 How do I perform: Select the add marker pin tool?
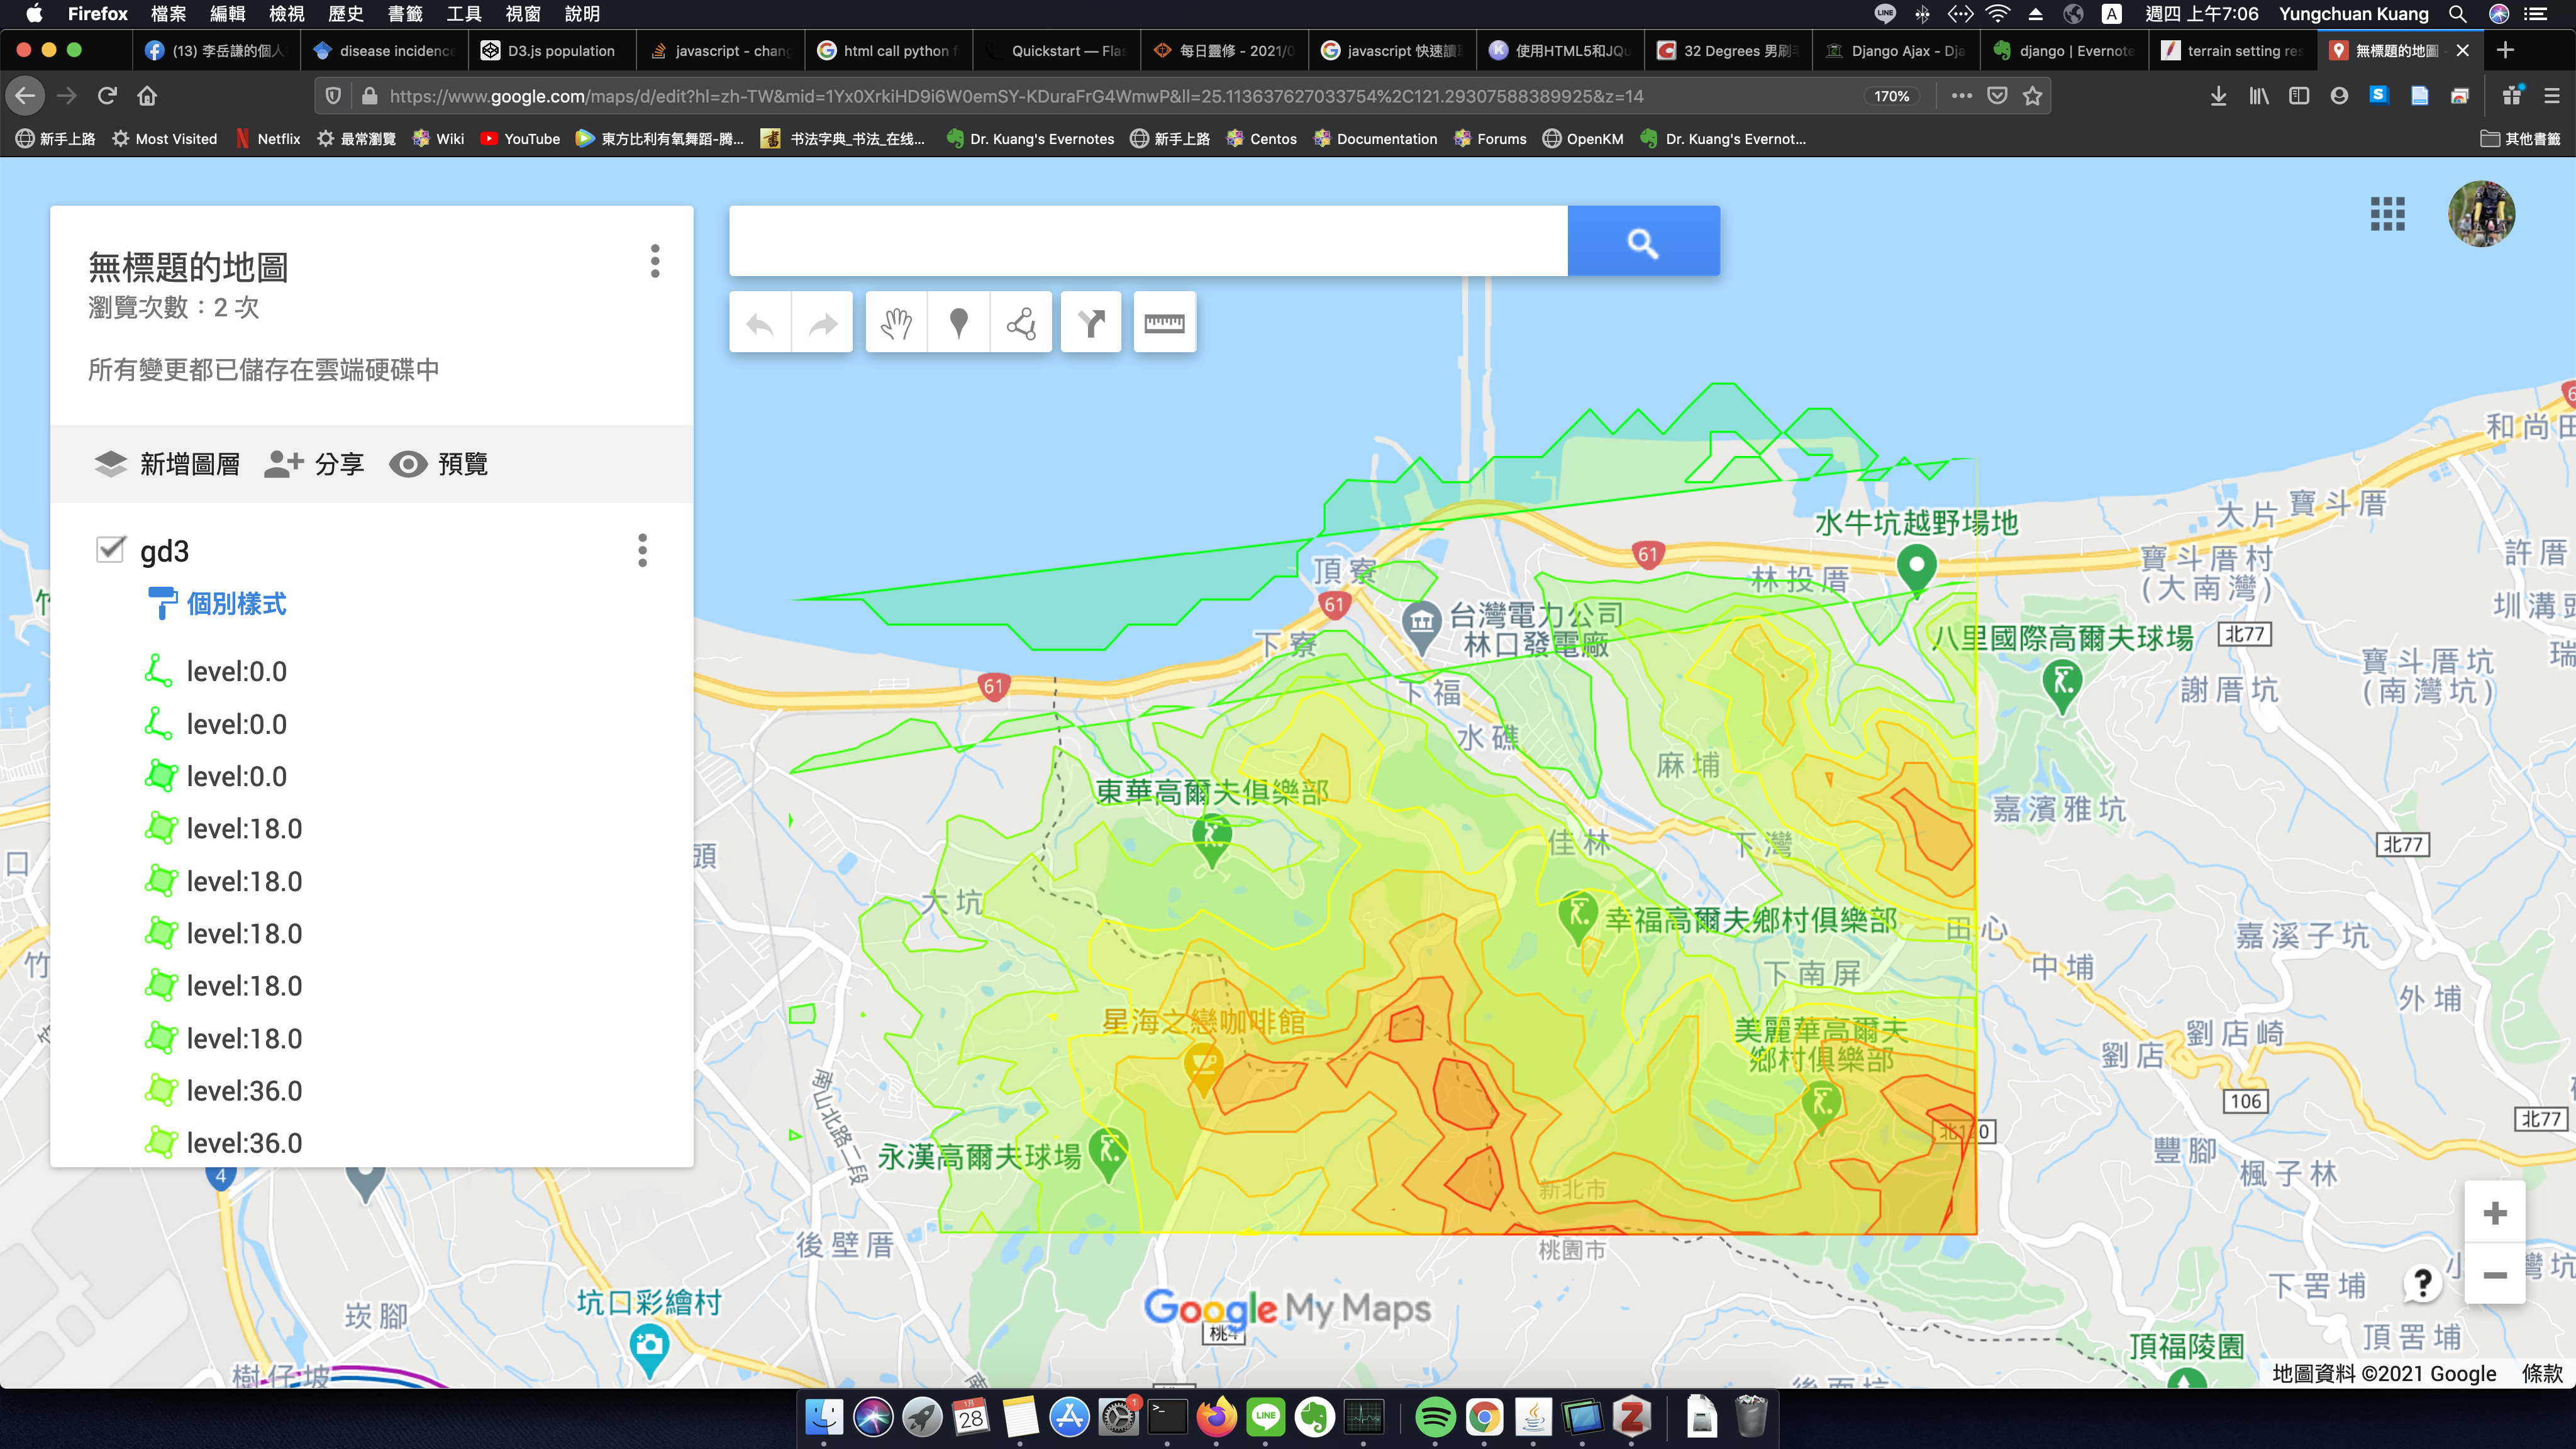pyautogui.click(x=958, y=323)
